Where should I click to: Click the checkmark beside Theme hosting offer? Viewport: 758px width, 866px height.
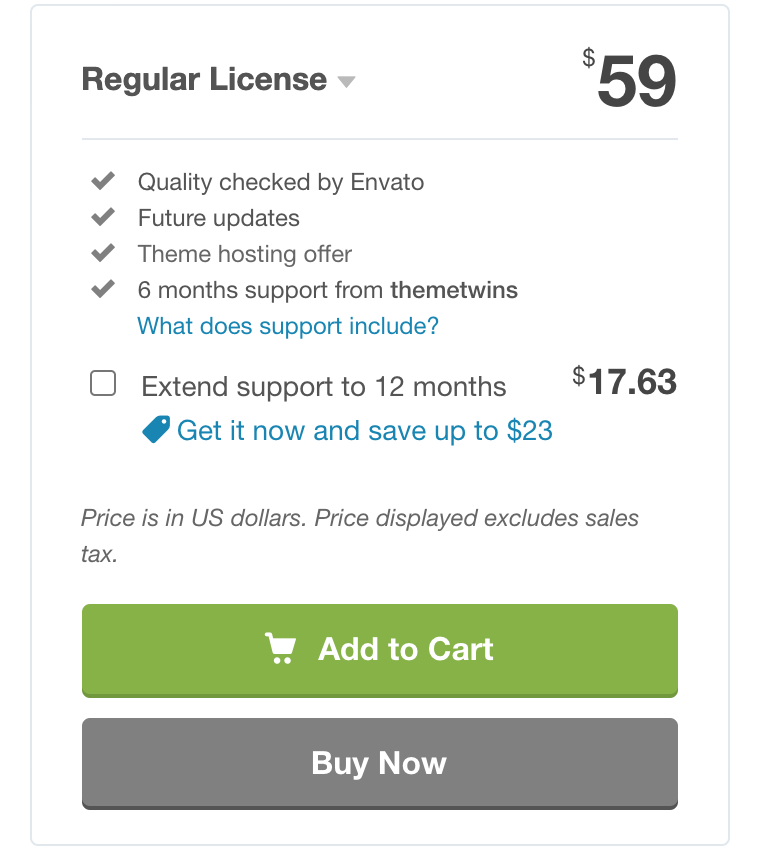click(102, 253)
